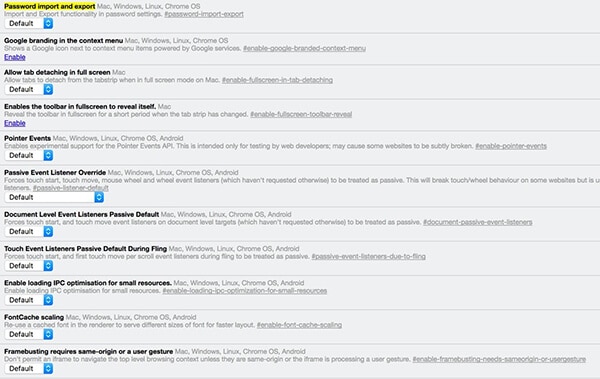Image resolution: width=600 pixels, height=379 pixels.
Task: Open the Passive Event Listener Override dropdown
Action: [x=54, y=197]
